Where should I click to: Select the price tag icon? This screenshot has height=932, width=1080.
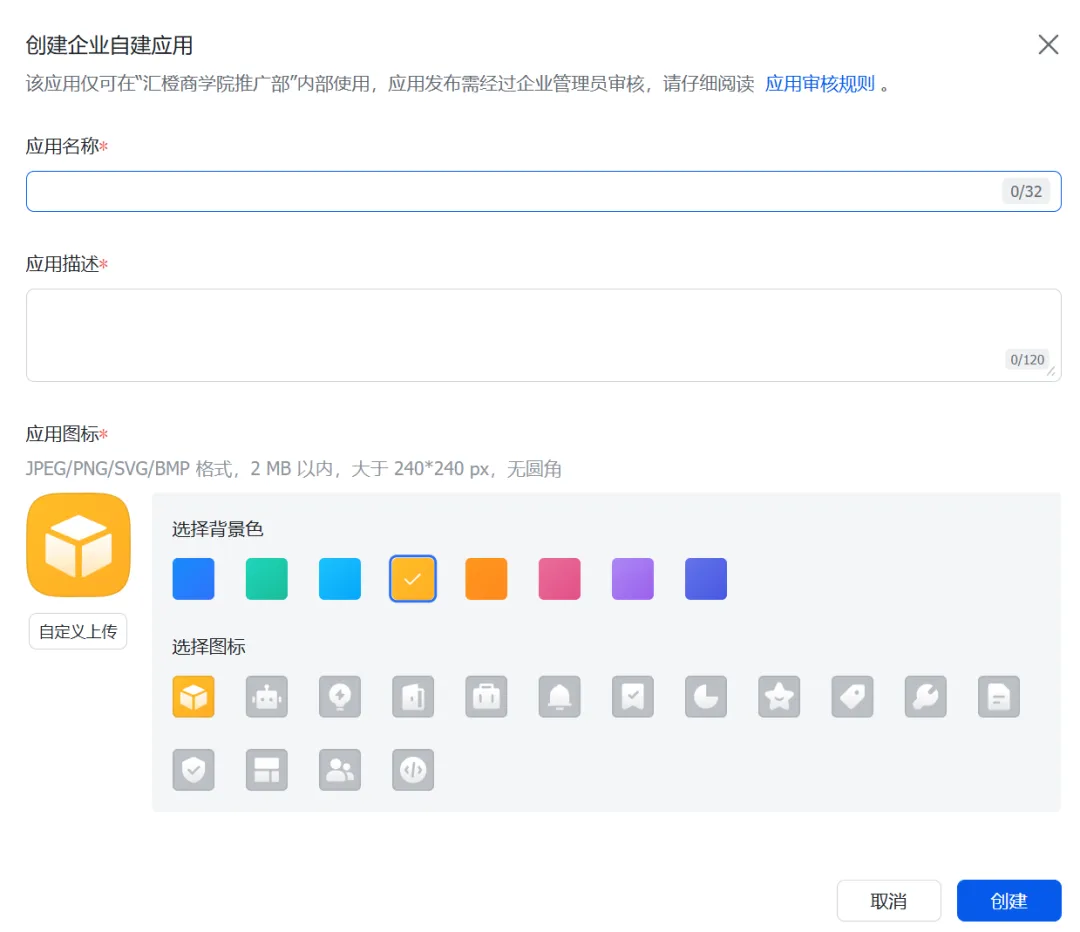point(852,697)
